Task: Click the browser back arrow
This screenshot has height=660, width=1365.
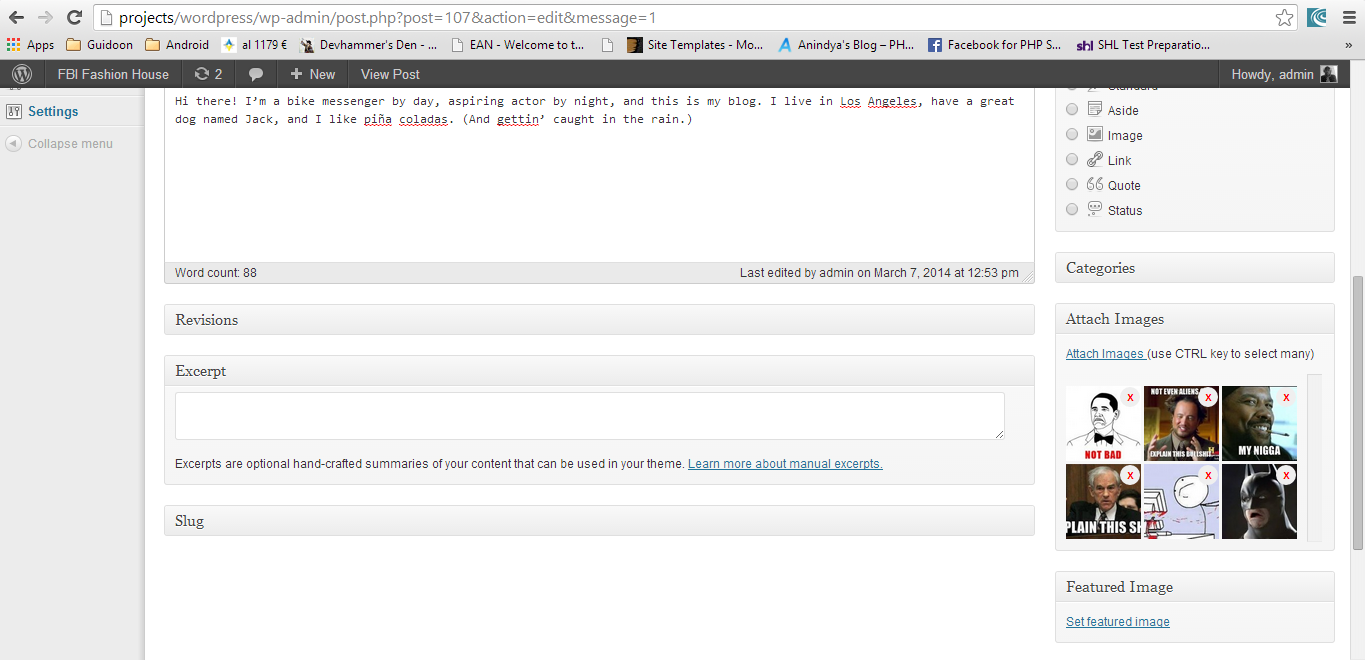Action: tap(16, 17)
